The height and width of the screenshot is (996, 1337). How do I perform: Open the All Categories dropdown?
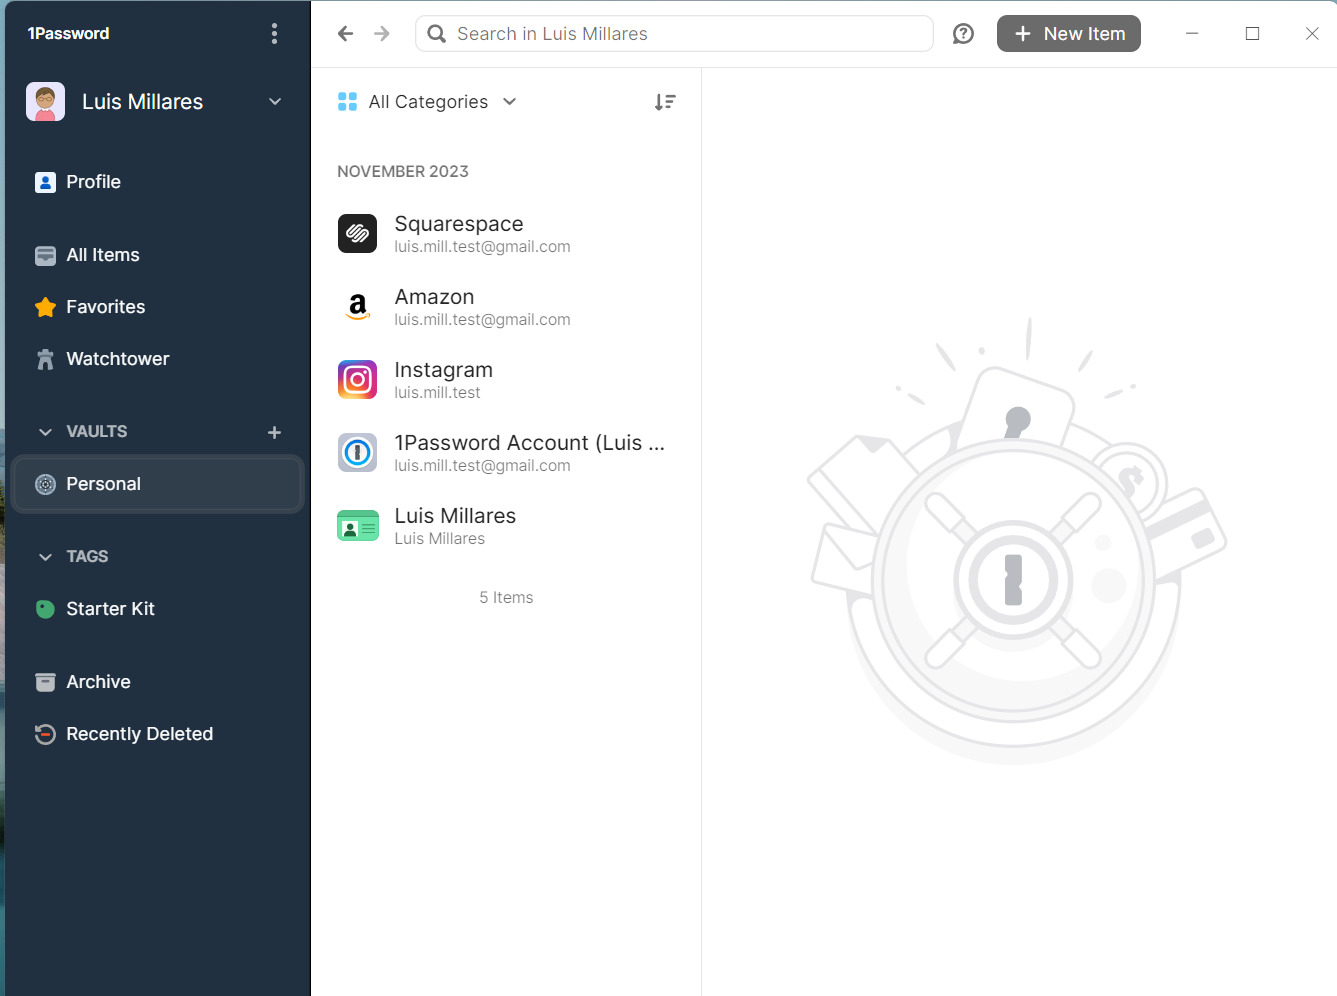427,101
